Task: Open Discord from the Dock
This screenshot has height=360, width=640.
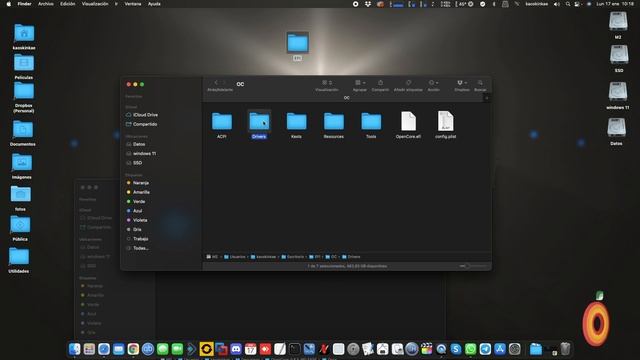Action: tap(236, 349)
